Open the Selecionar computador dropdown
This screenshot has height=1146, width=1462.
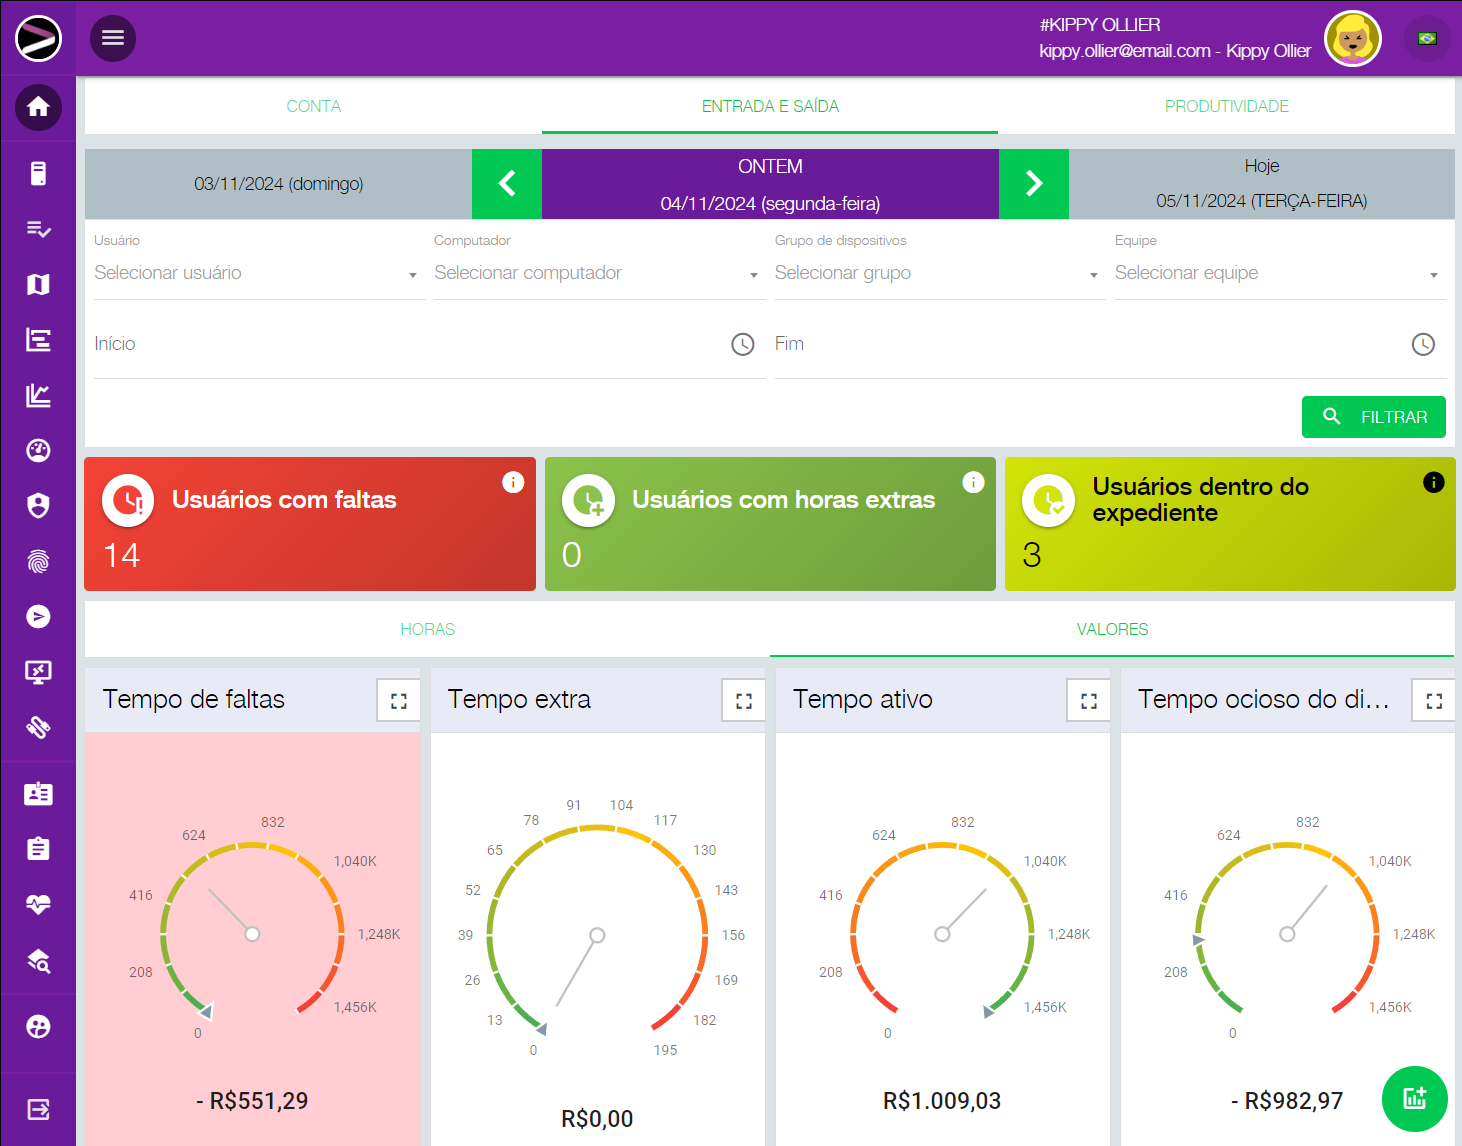[596, 273]
